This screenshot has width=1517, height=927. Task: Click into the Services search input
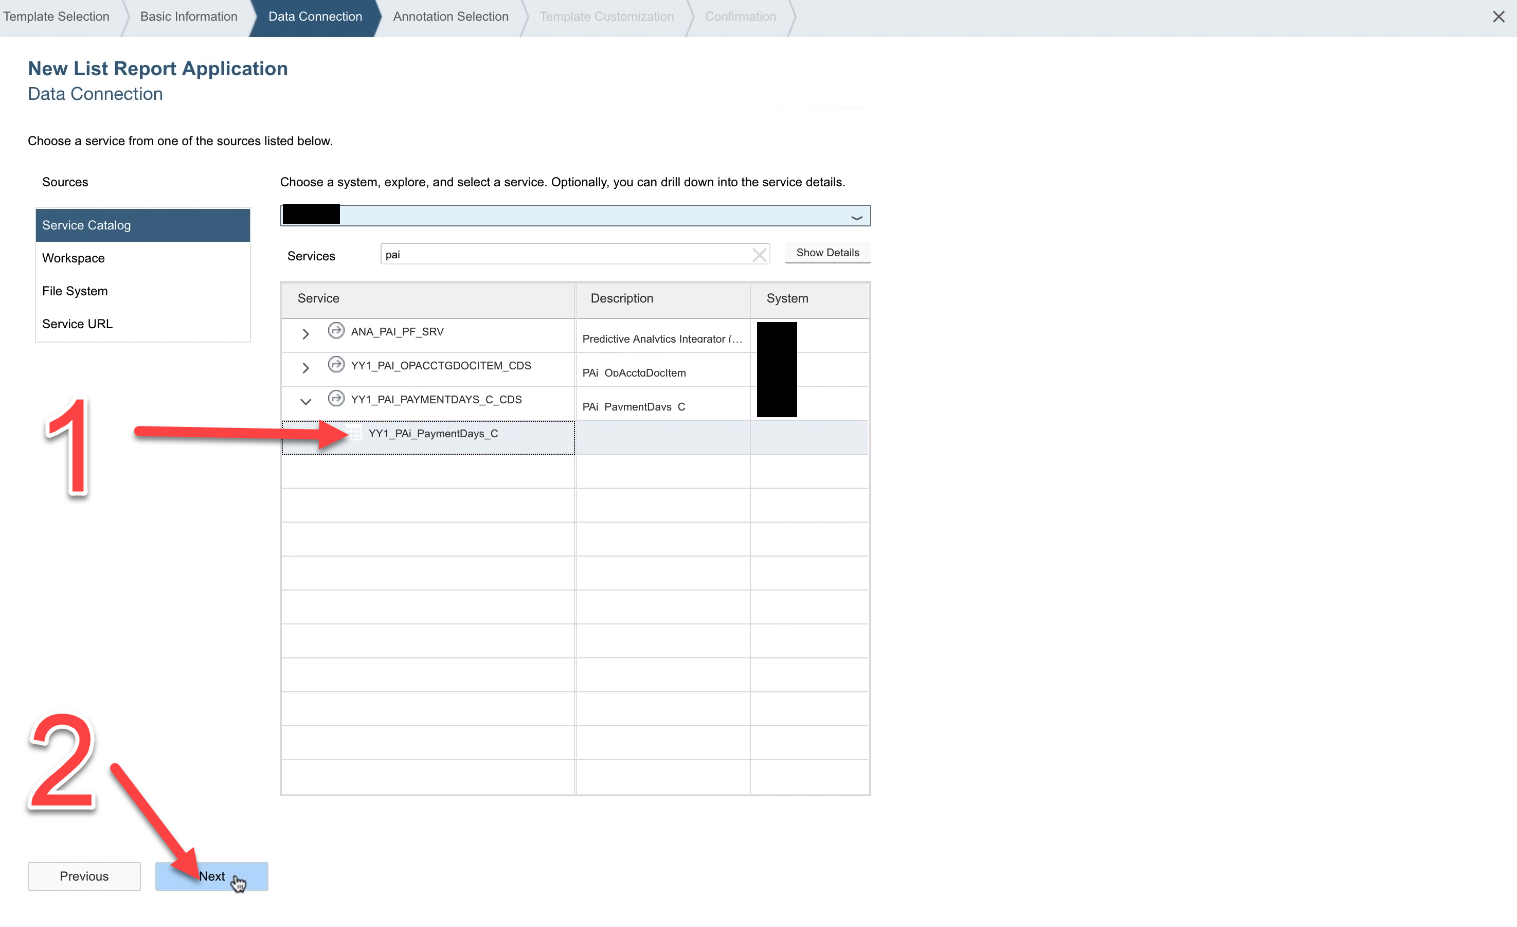point(565,255)
